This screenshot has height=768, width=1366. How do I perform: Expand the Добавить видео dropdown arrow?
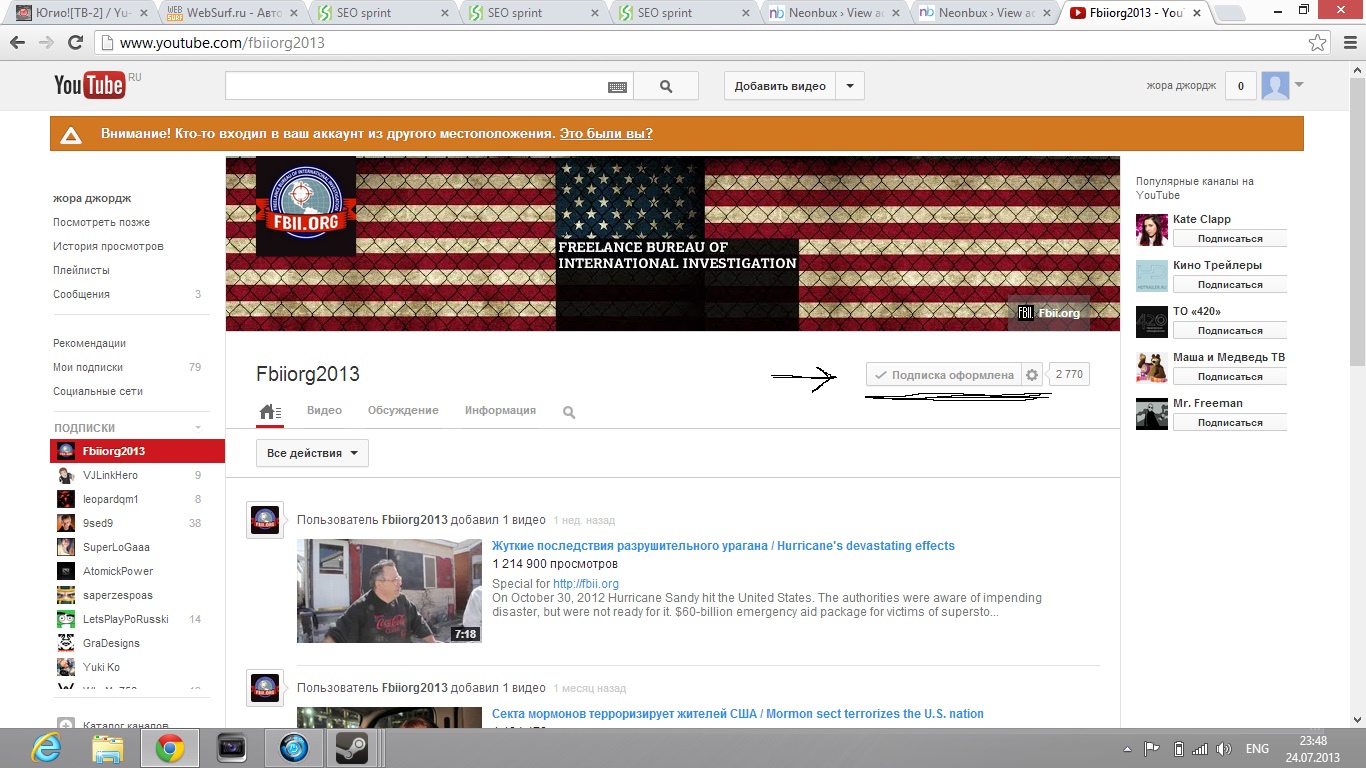850,86
